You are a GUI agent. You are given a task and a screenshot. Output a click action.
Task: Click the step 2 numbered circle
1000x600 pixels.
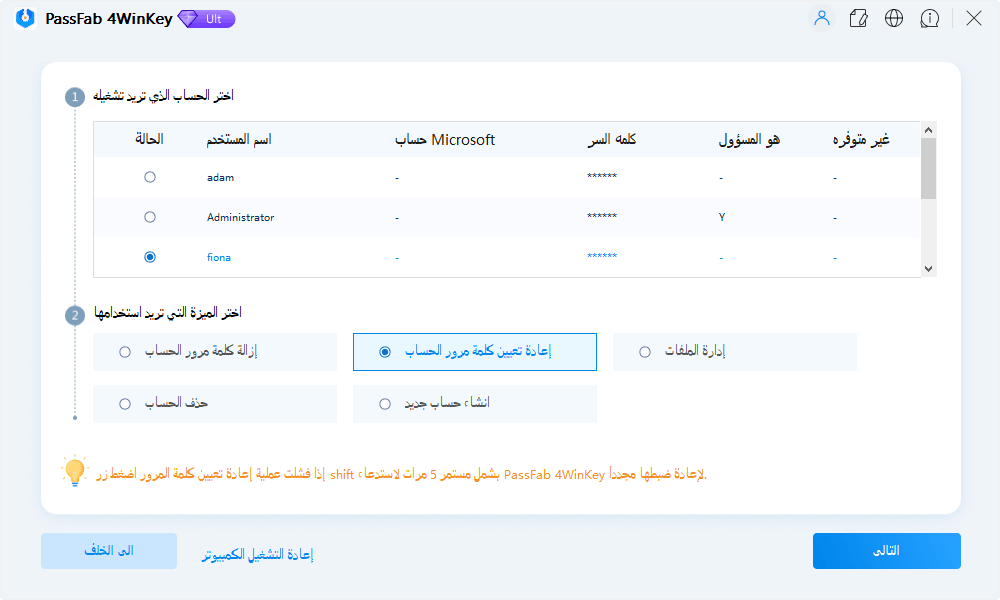click(74, 315)
